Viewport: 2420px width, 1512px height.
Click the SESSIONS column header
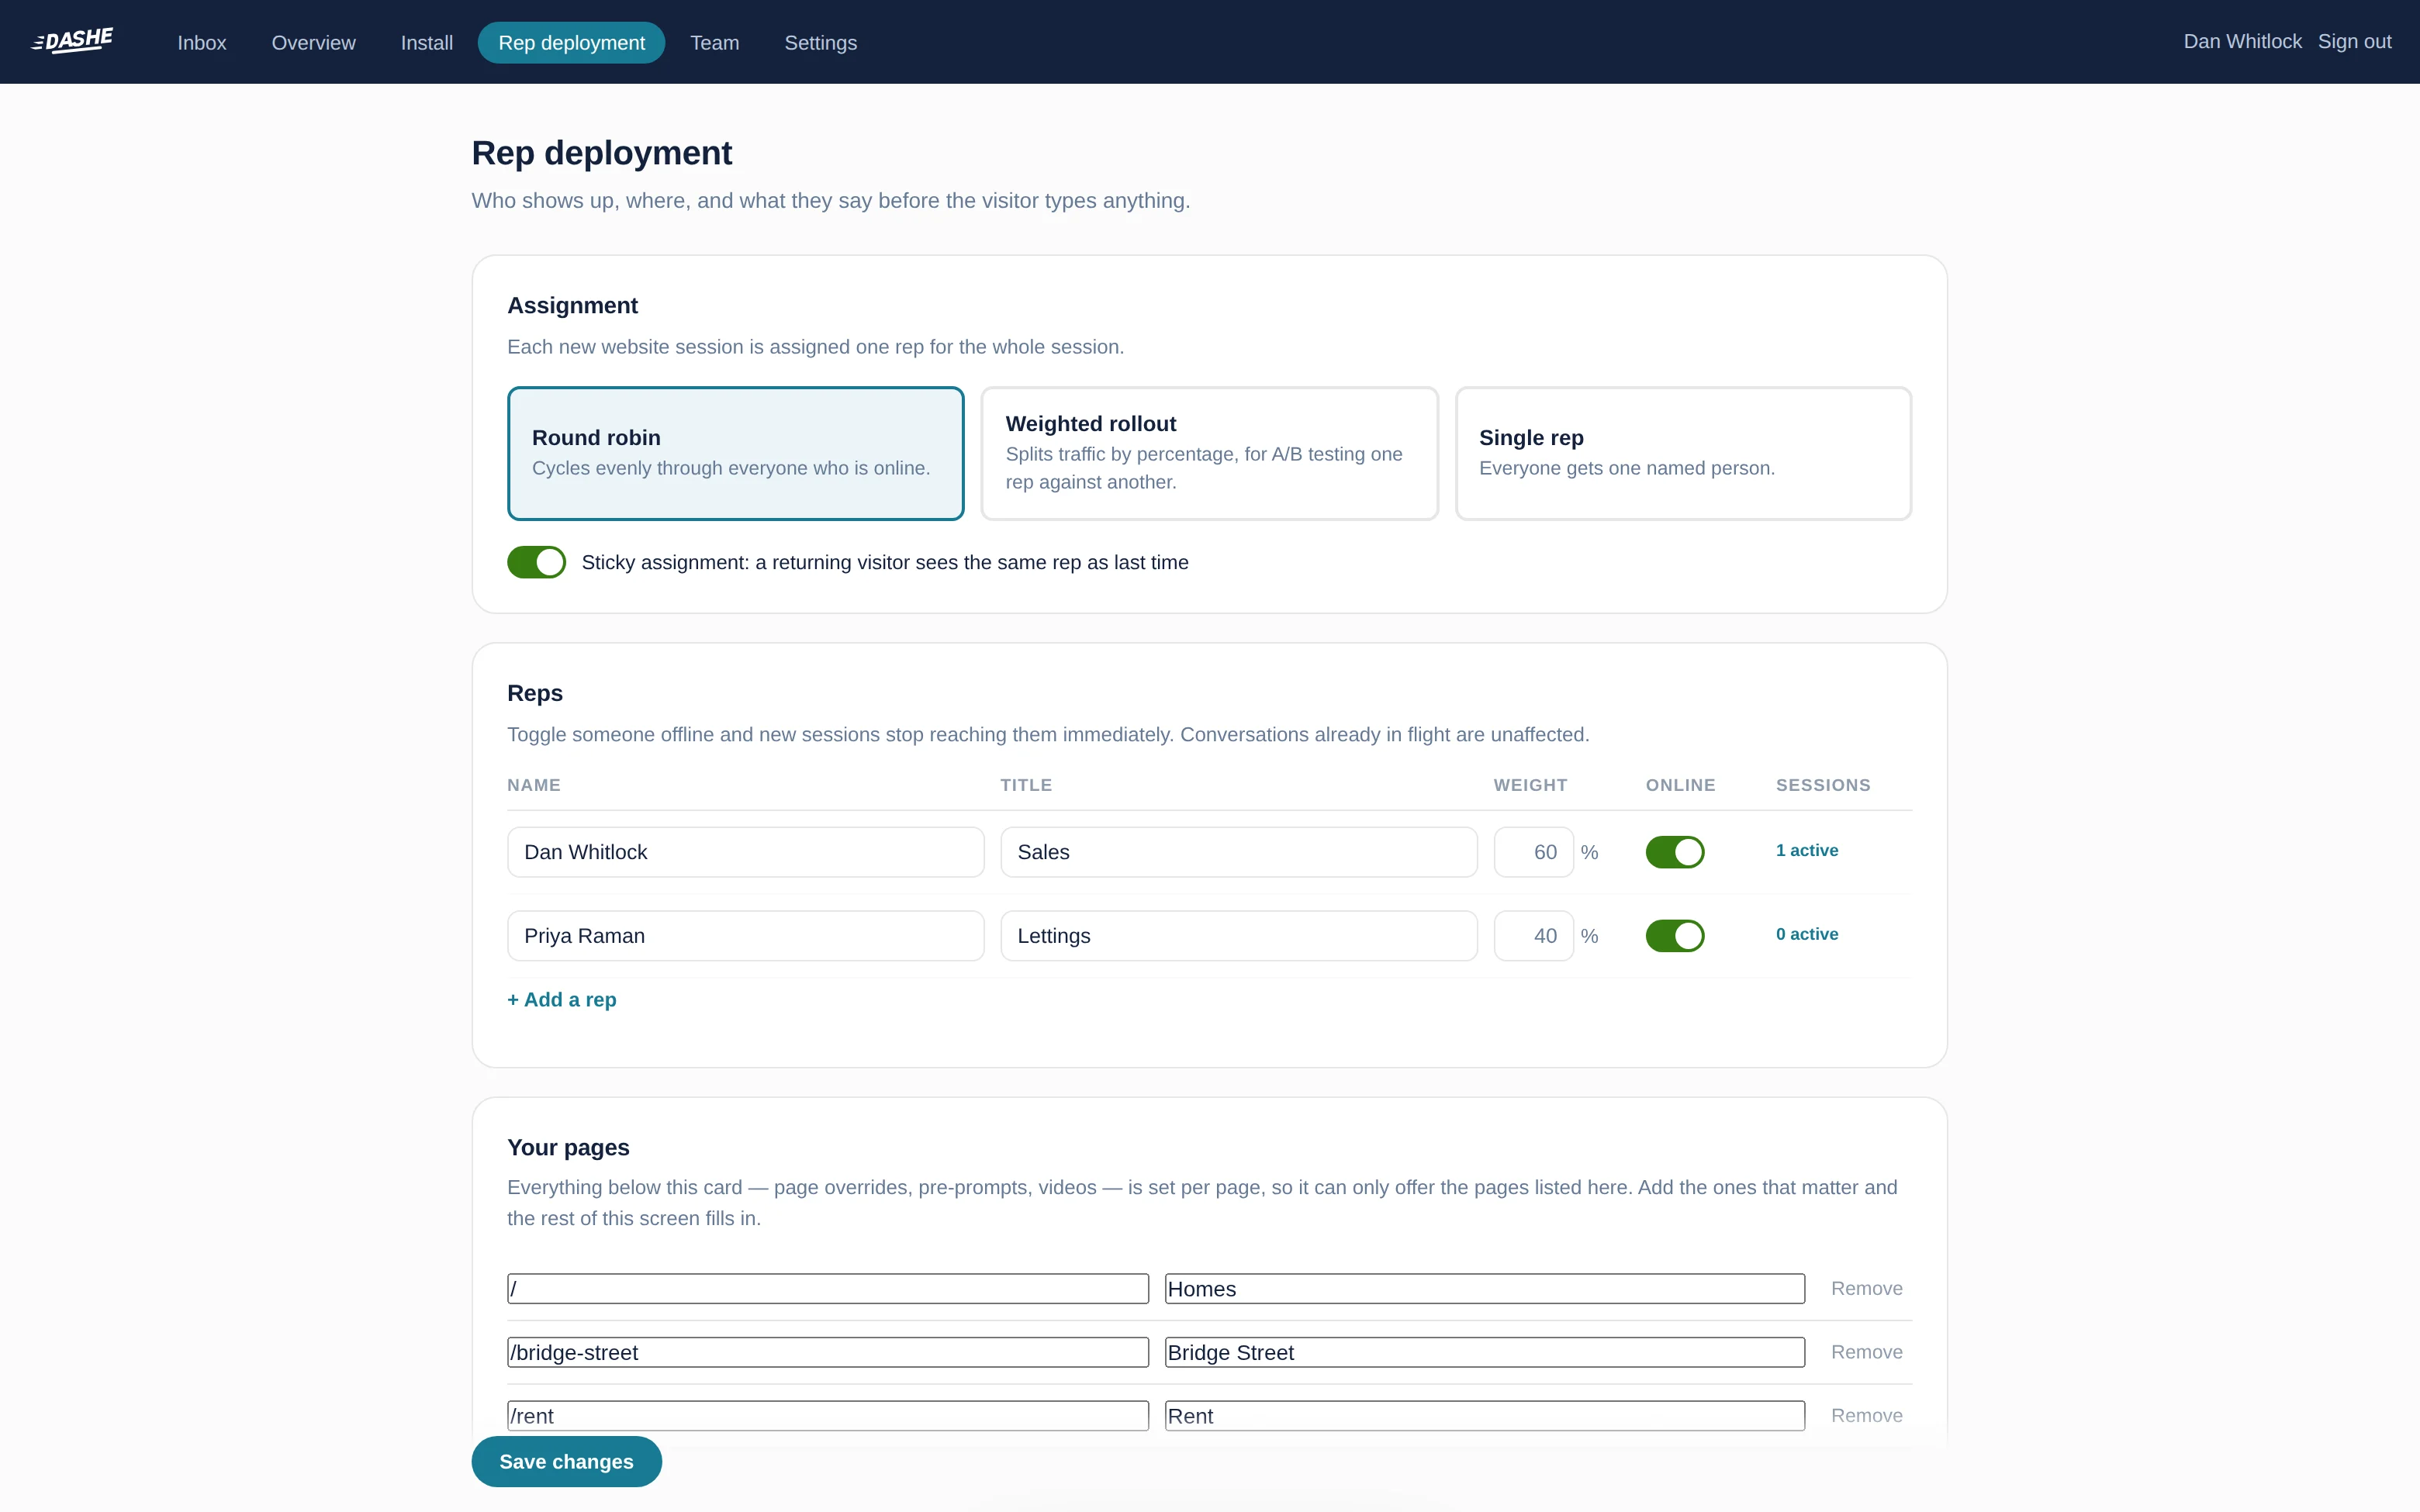[x=1823, y=785]
